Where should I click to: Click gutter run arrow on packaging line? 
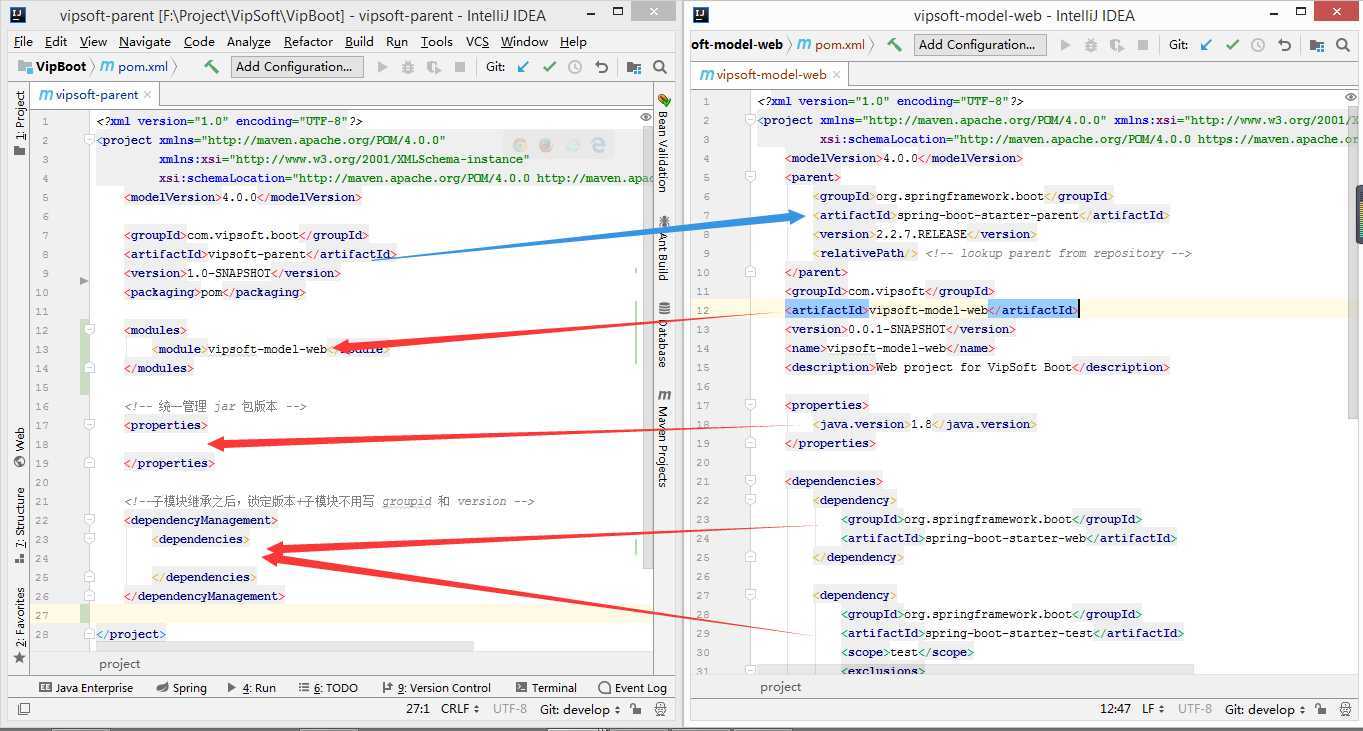(84, 282)
